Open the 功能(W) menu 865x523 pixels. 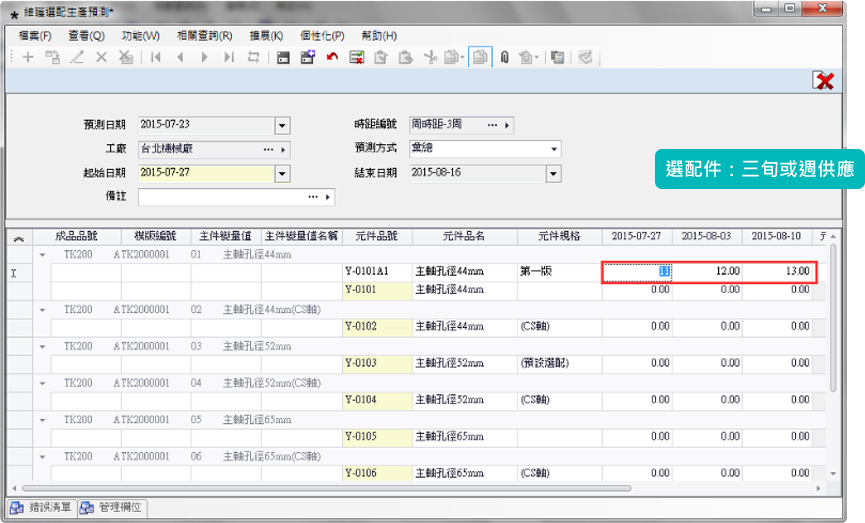coord(140,35)
